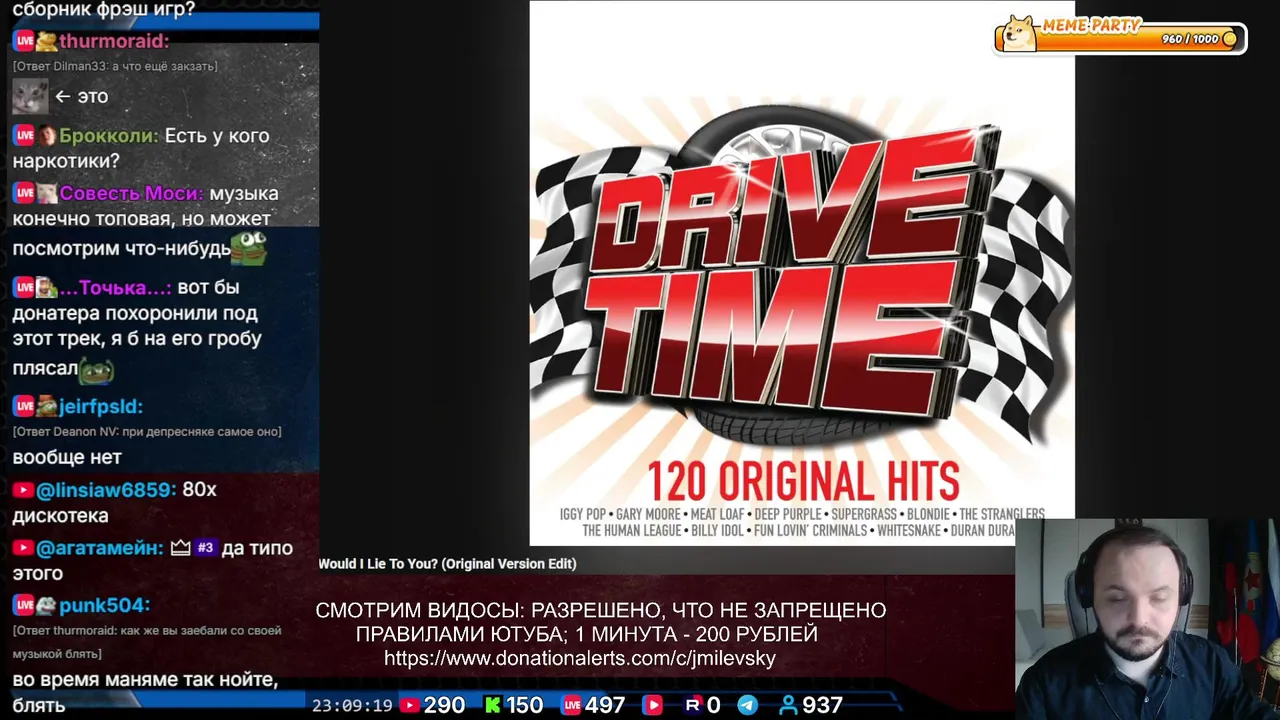Click the reply quote 'Ответ Deanon NV'
The width and height of the screenshot is (1280, 720).
click(147, 432)
